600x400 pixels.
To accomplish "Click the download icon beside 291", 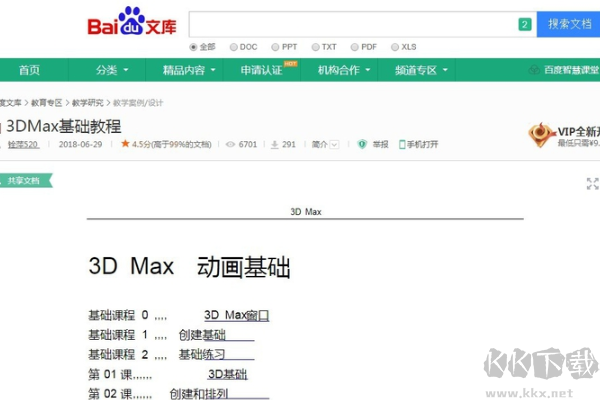I will [x=274, y=144].
